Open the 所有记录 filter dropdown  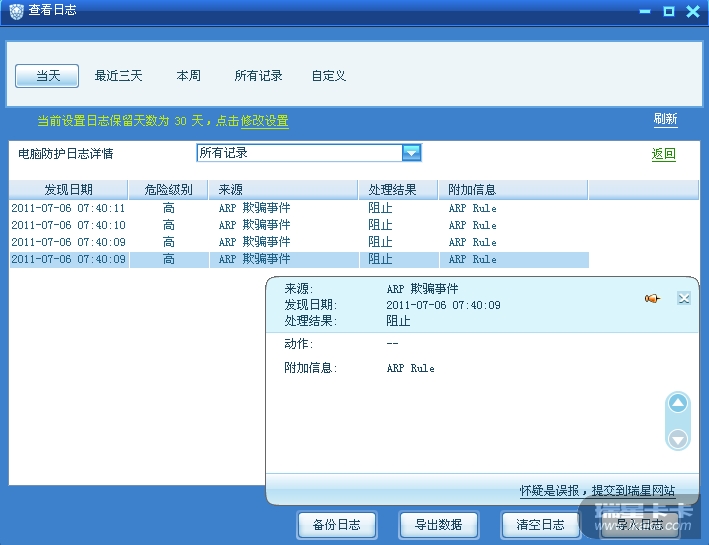(411, 153)
